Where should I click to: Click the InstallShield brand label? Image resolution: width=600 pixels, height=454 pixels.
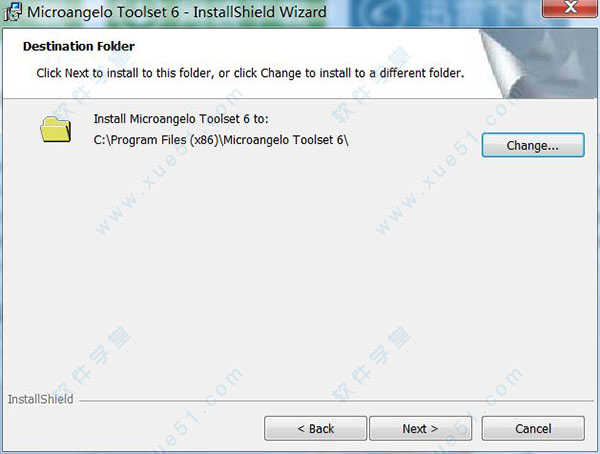point(41,399)
